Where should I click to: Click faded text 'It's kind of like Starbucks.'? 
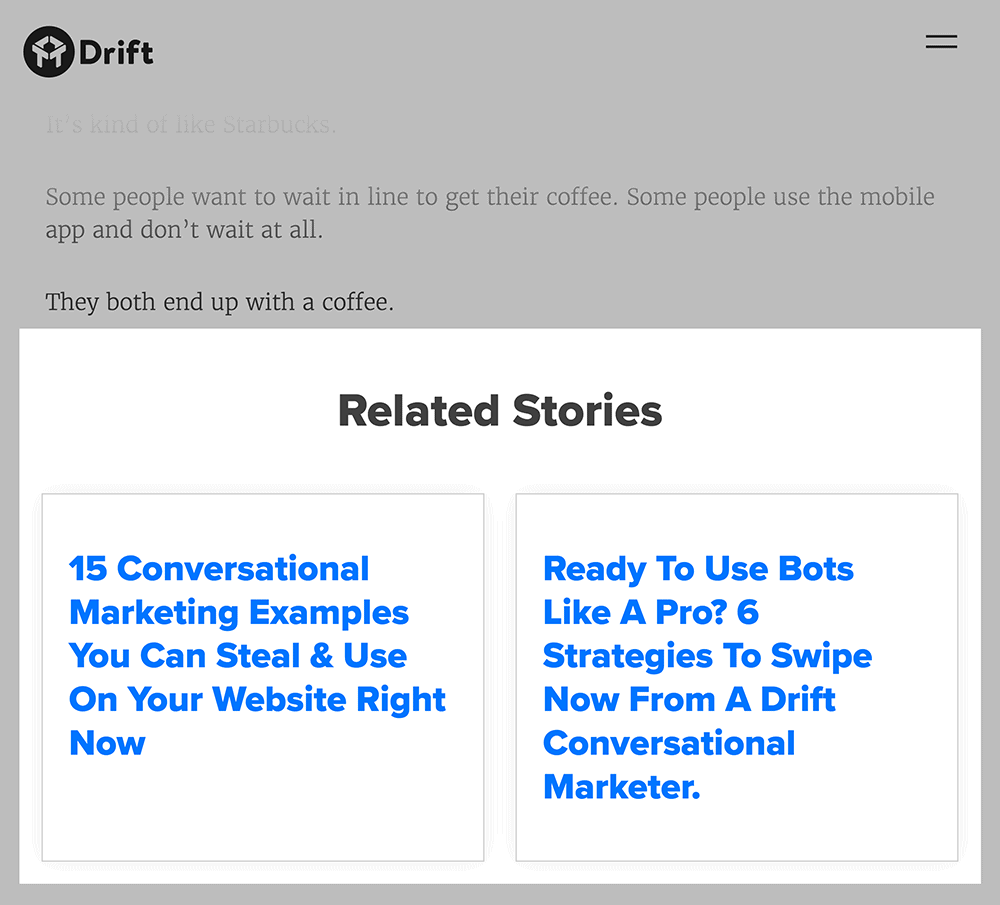coord(190,124)
